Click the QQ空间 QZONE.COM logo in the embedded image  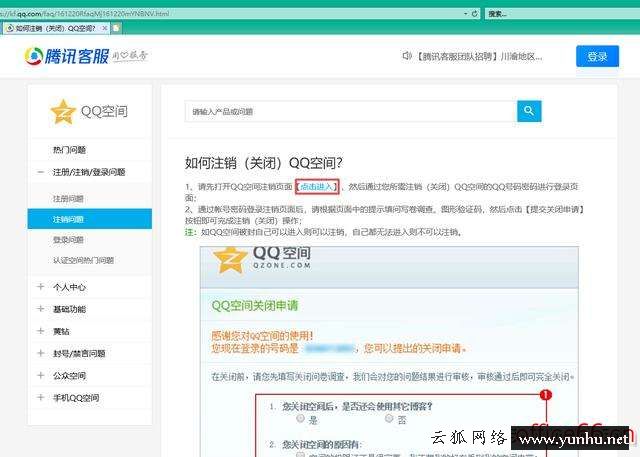[262, 258]
